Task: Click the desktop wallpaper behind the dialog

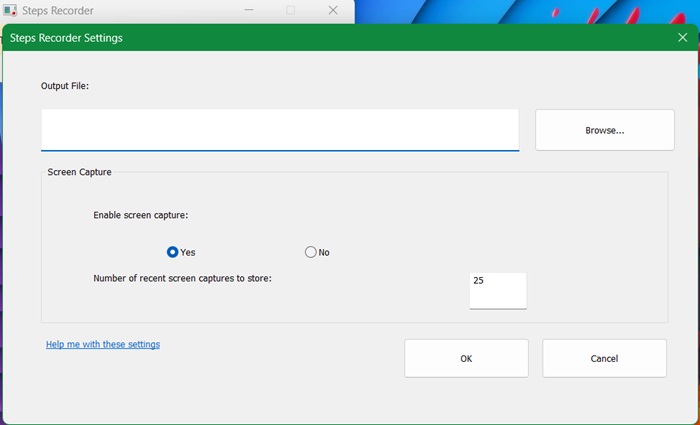Action: (520, 10)
